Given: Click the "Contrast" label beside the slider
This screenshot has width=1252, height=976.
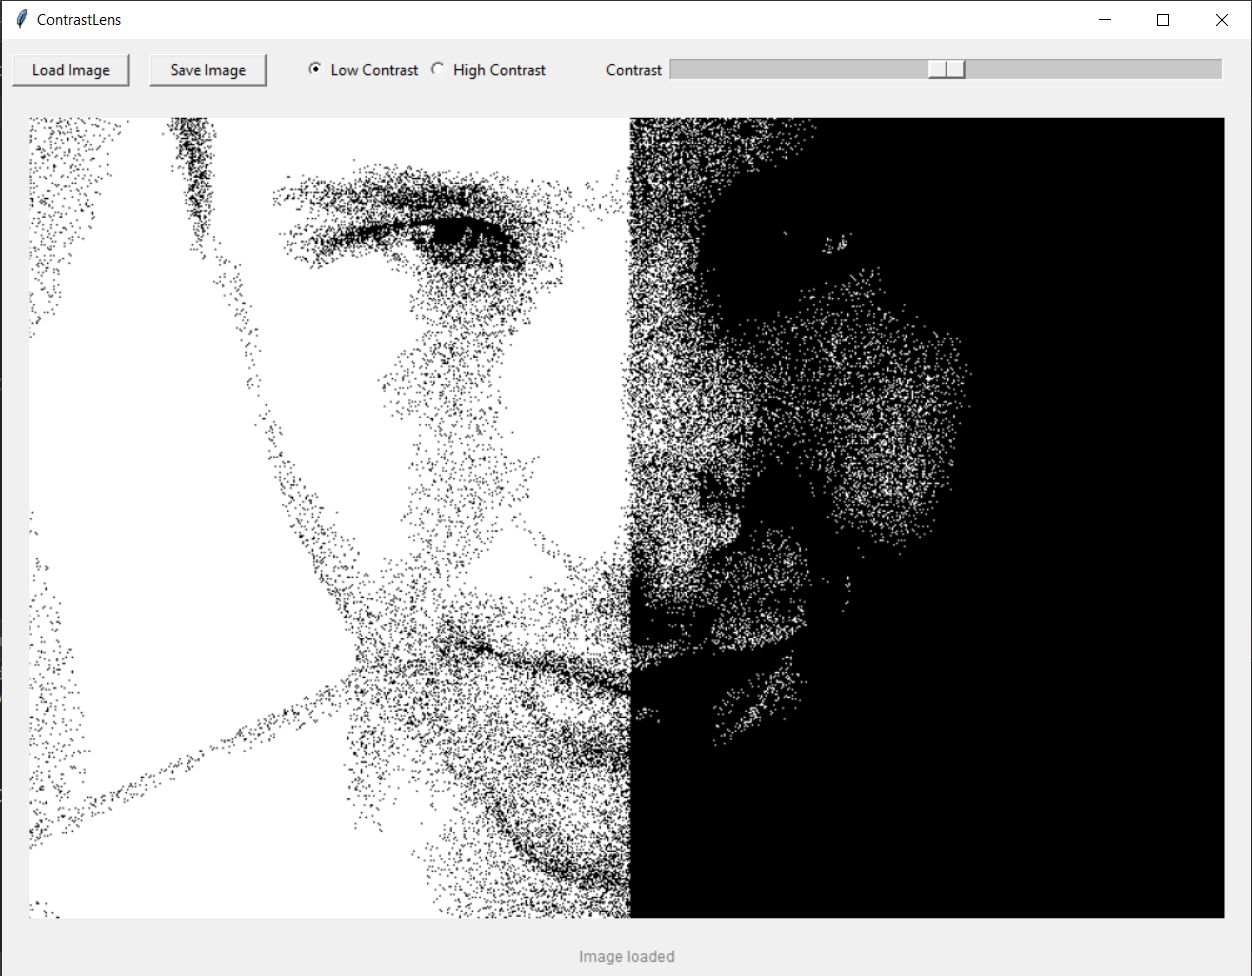Looking at the screenshot, I should [634, 70].
